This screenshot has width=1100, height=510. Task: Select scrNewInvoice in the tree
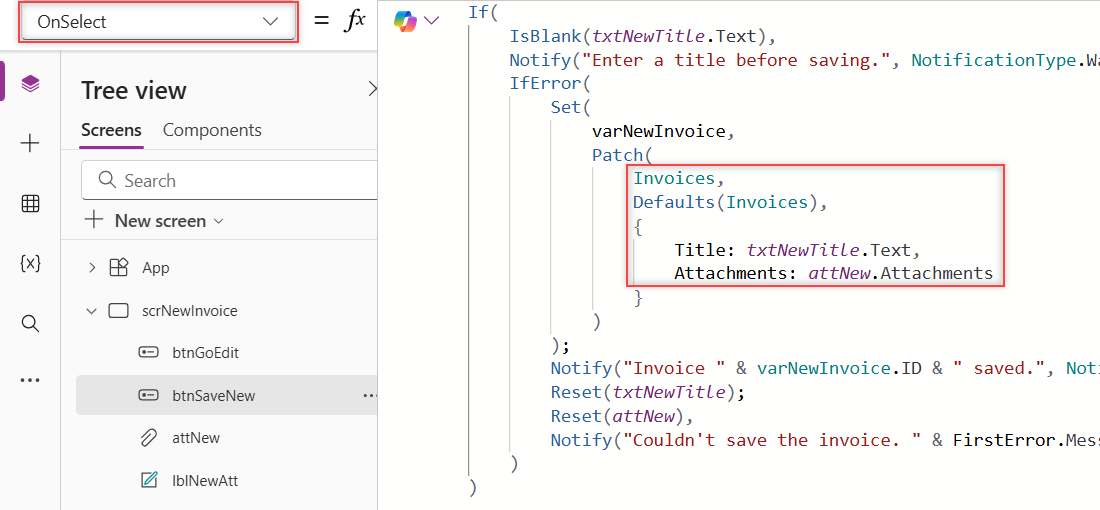tap(189, 311)
